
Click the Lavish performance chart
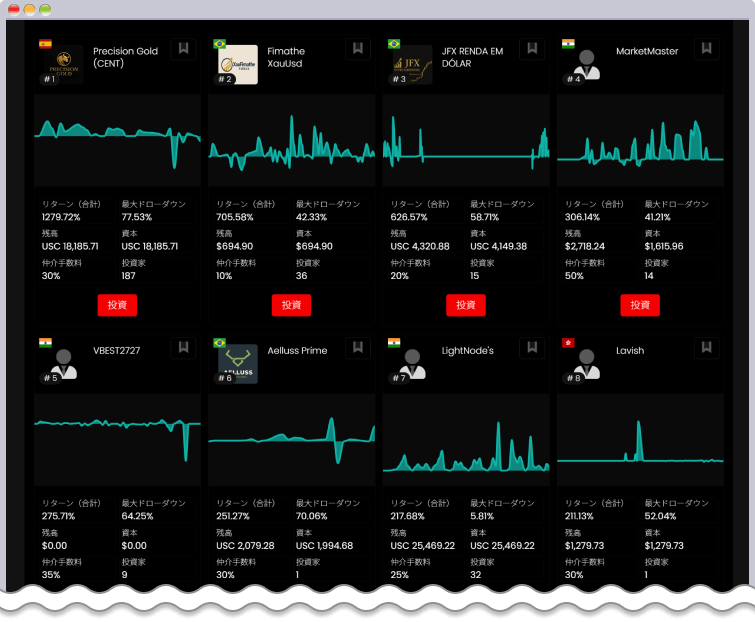pos(640,439)
